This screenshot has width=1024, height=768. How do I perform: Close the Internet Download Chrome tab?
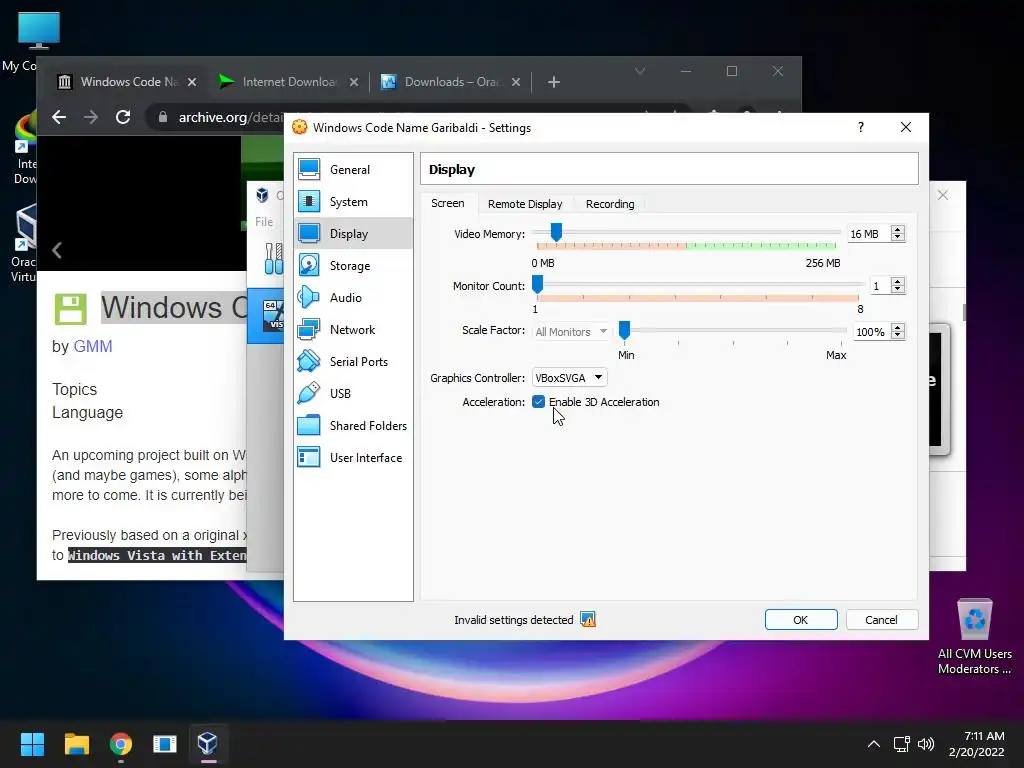click(x=353, y=82)
